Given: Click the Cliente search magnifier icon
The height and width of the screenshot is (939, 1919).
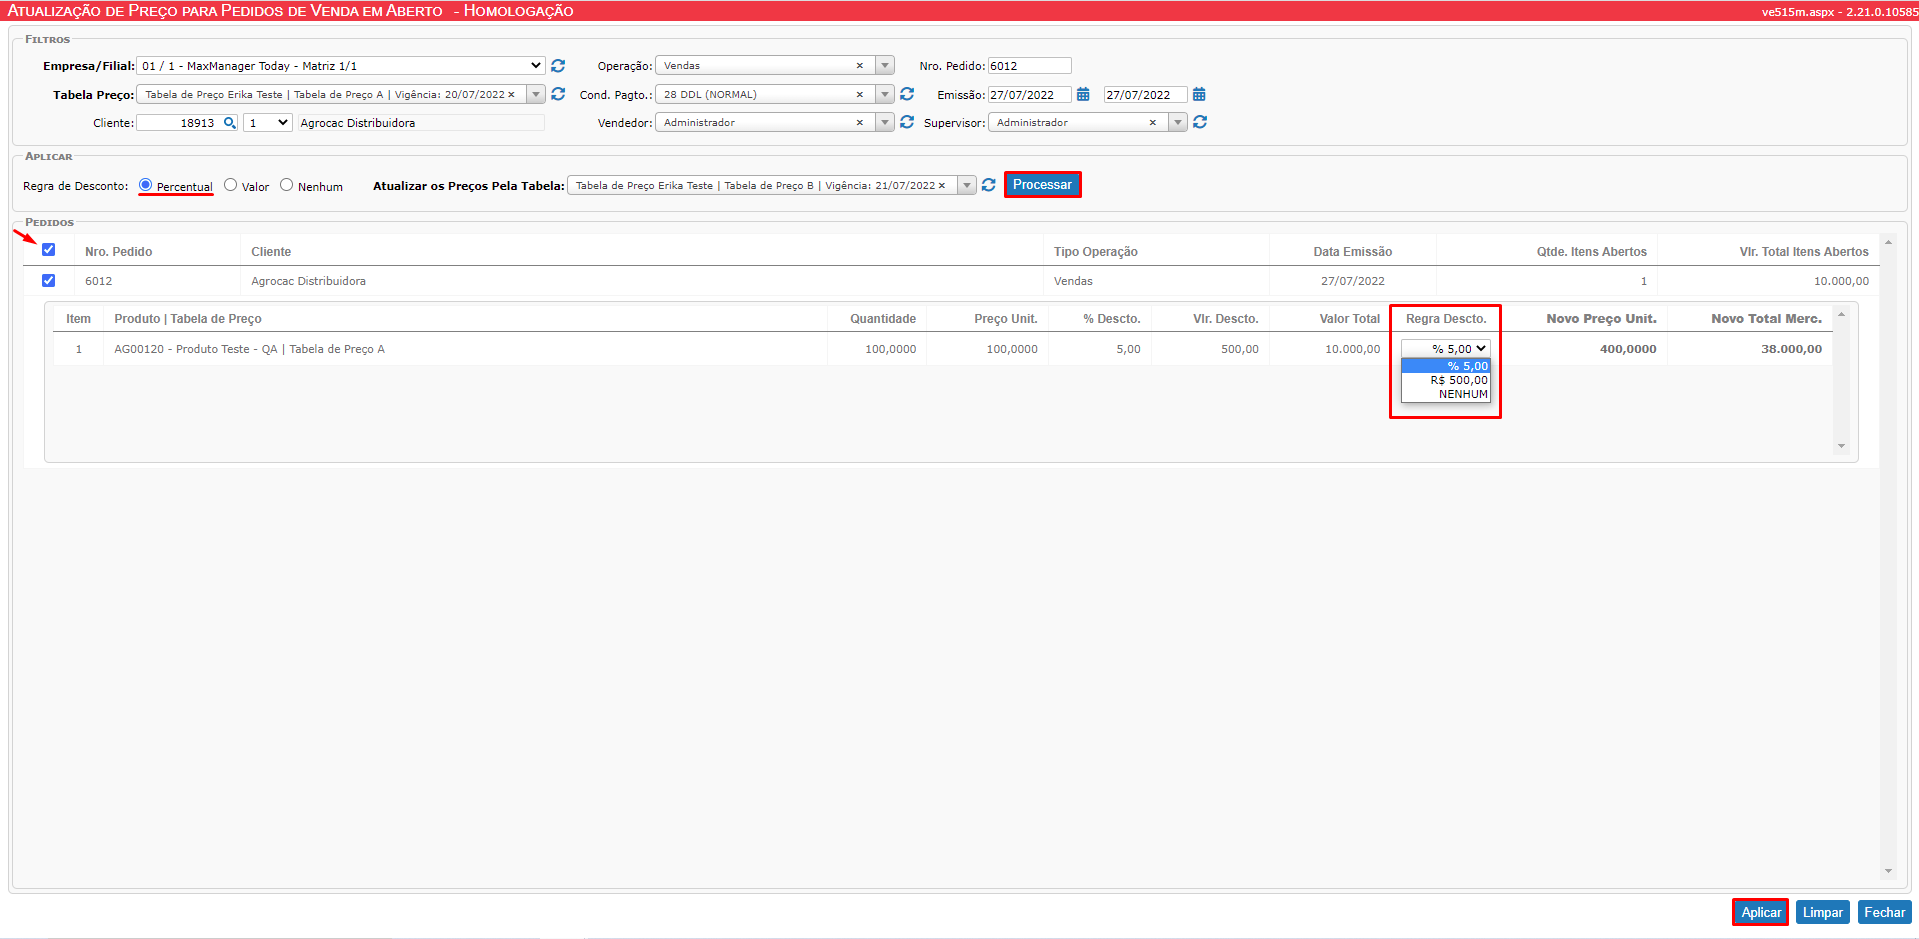Looking at the screenshot, I should (229, 123).
